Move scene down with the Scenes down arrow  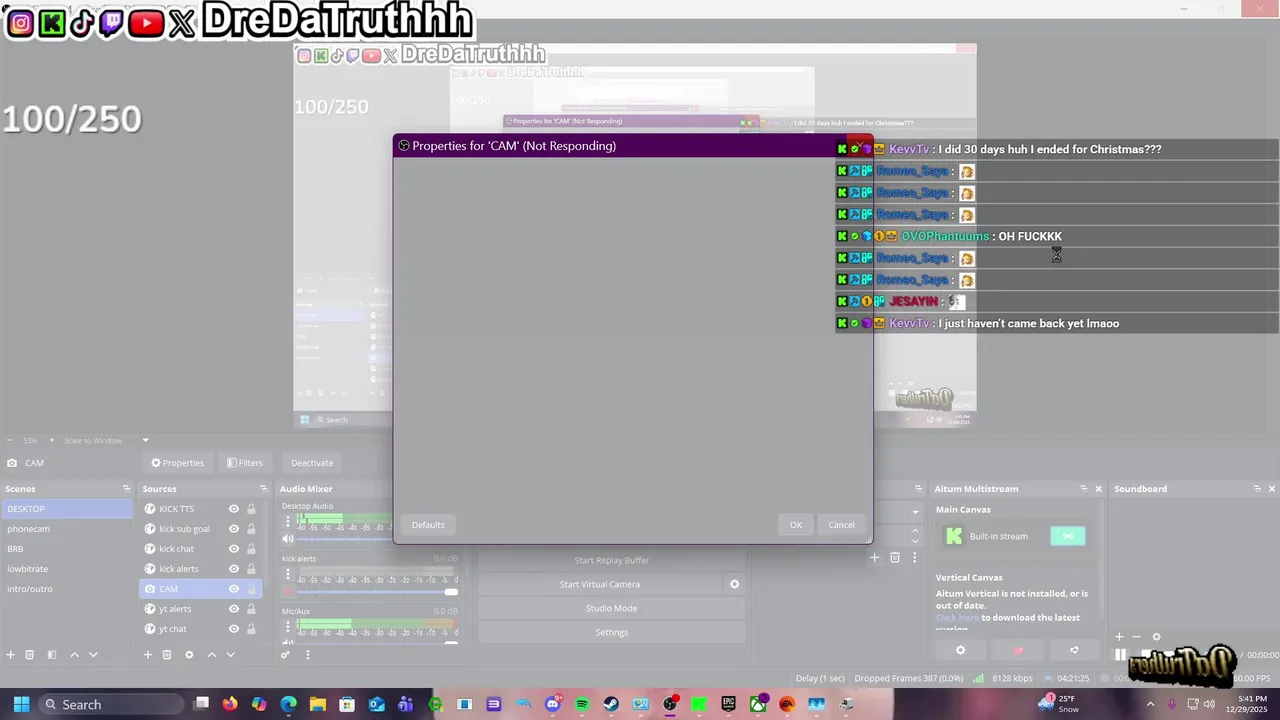pos(93,655)
